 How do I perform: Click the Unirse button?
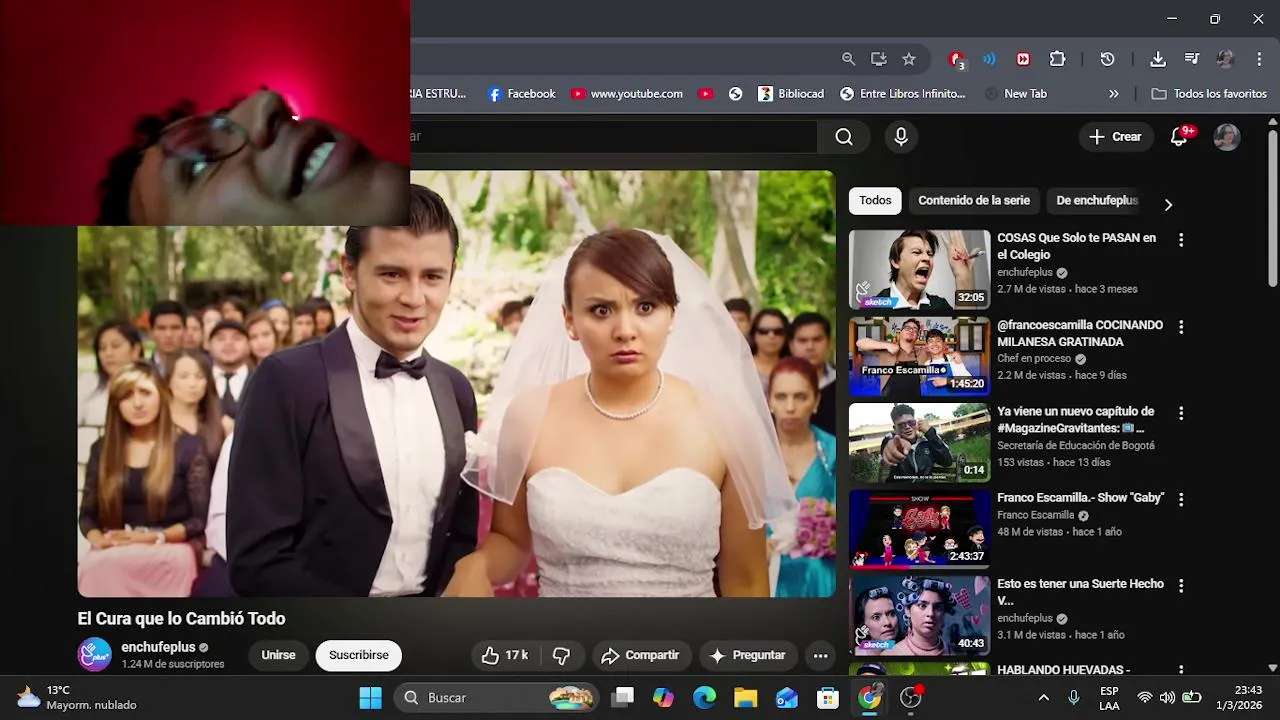coord(278,656)
